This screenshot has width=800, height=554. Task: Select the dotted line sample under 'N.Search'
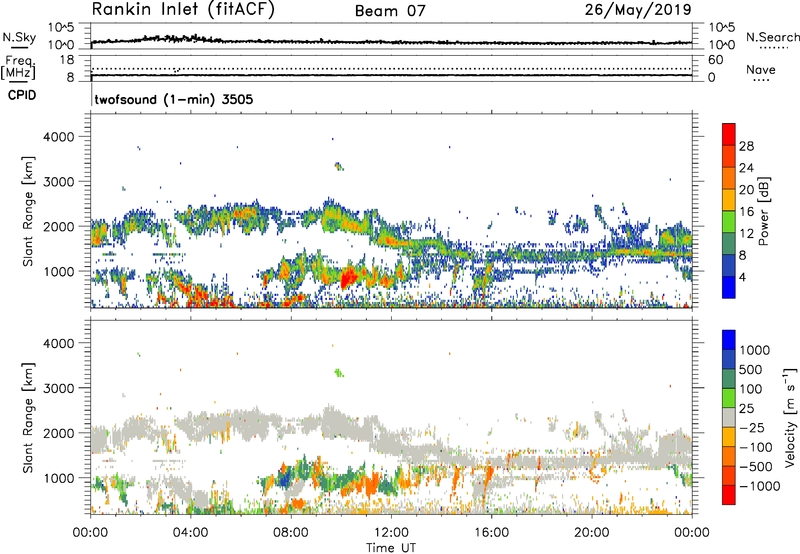point(774,48)
